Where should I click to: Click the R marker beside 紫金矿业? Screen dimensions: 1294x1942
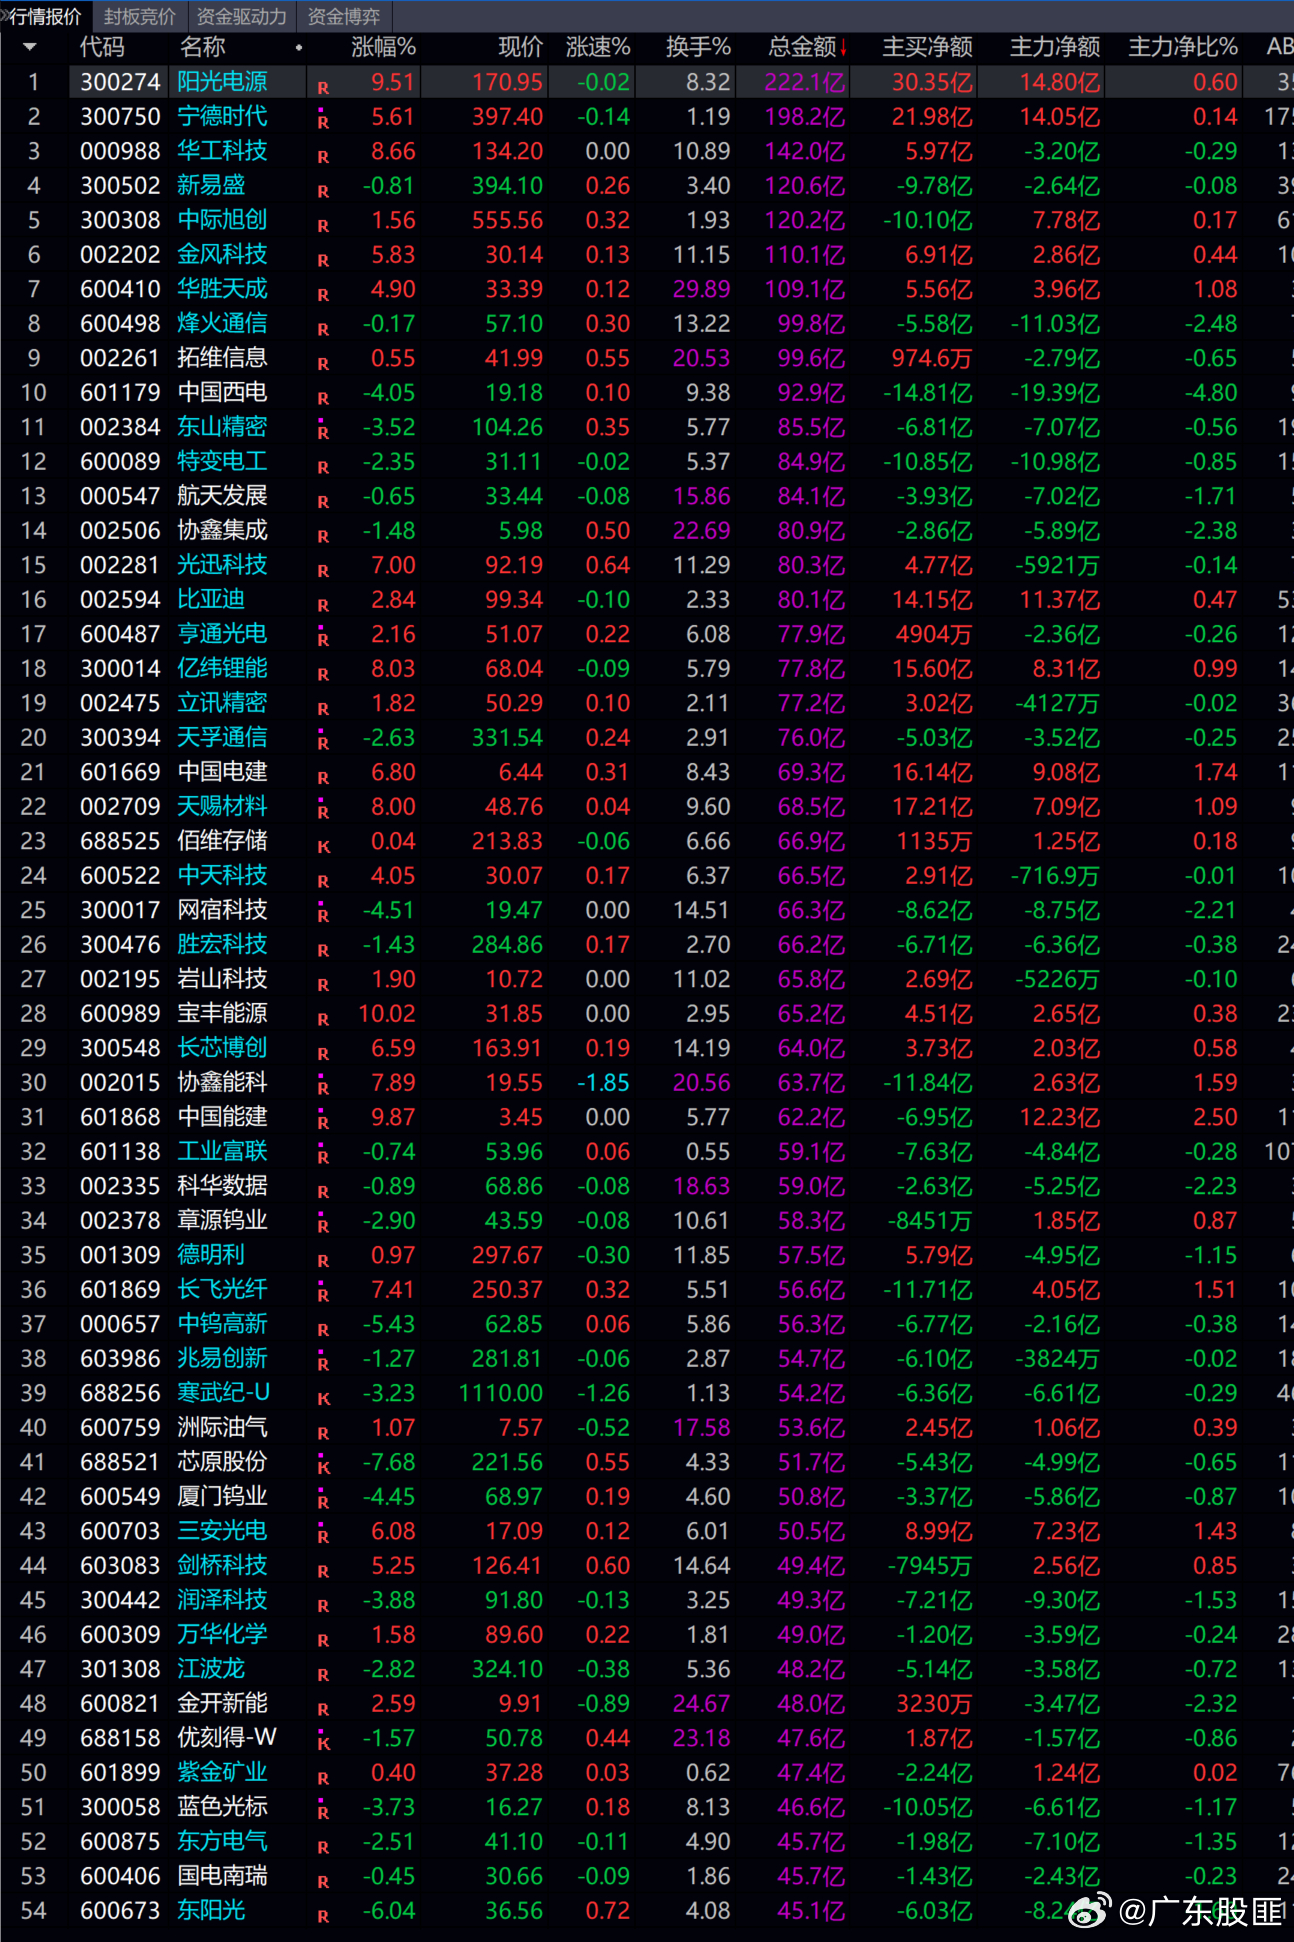(323, 1778)
